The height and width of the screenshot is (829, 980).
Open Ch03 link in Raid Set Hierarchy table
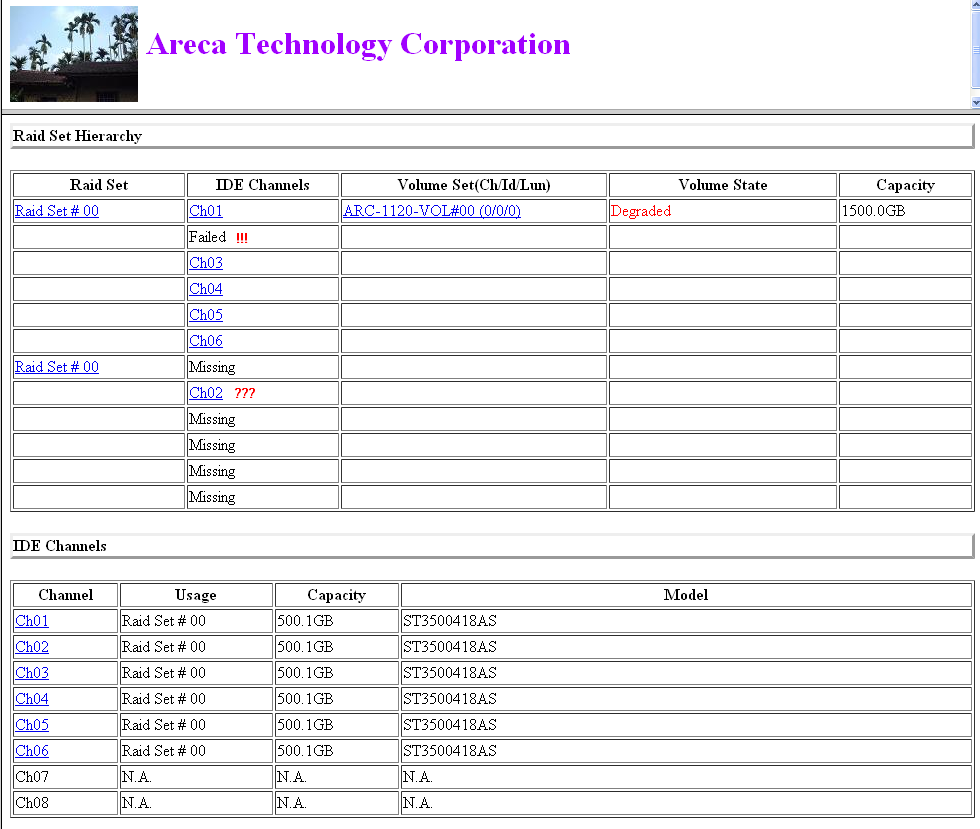point(206,263)
